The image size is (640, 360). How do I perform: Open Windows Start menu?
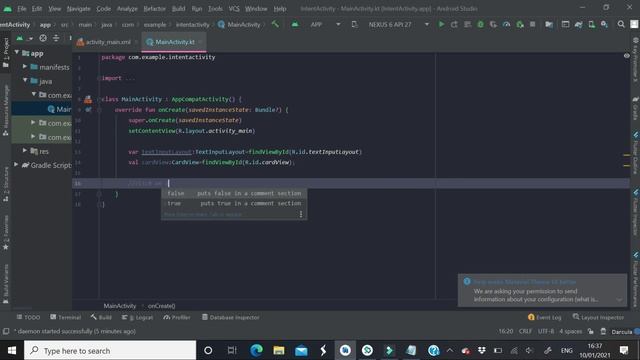pos(12,350)
